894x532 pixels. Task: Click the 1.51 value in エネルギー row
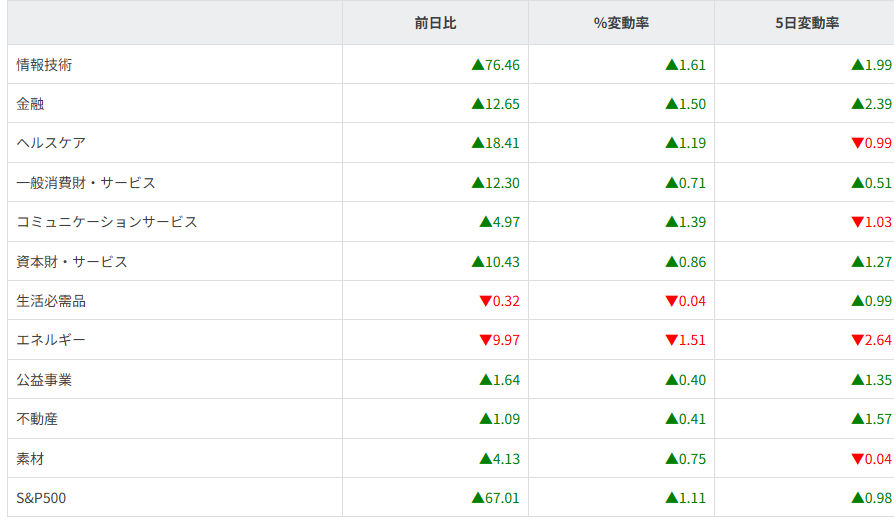click(693, 341)
